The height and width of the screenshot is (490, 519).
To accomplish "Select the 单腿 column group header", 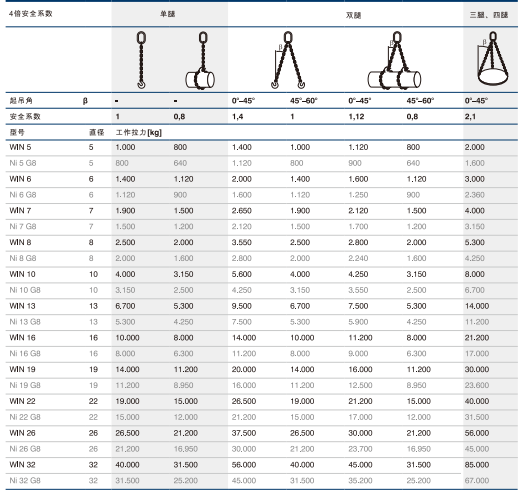I will (168, 14).
